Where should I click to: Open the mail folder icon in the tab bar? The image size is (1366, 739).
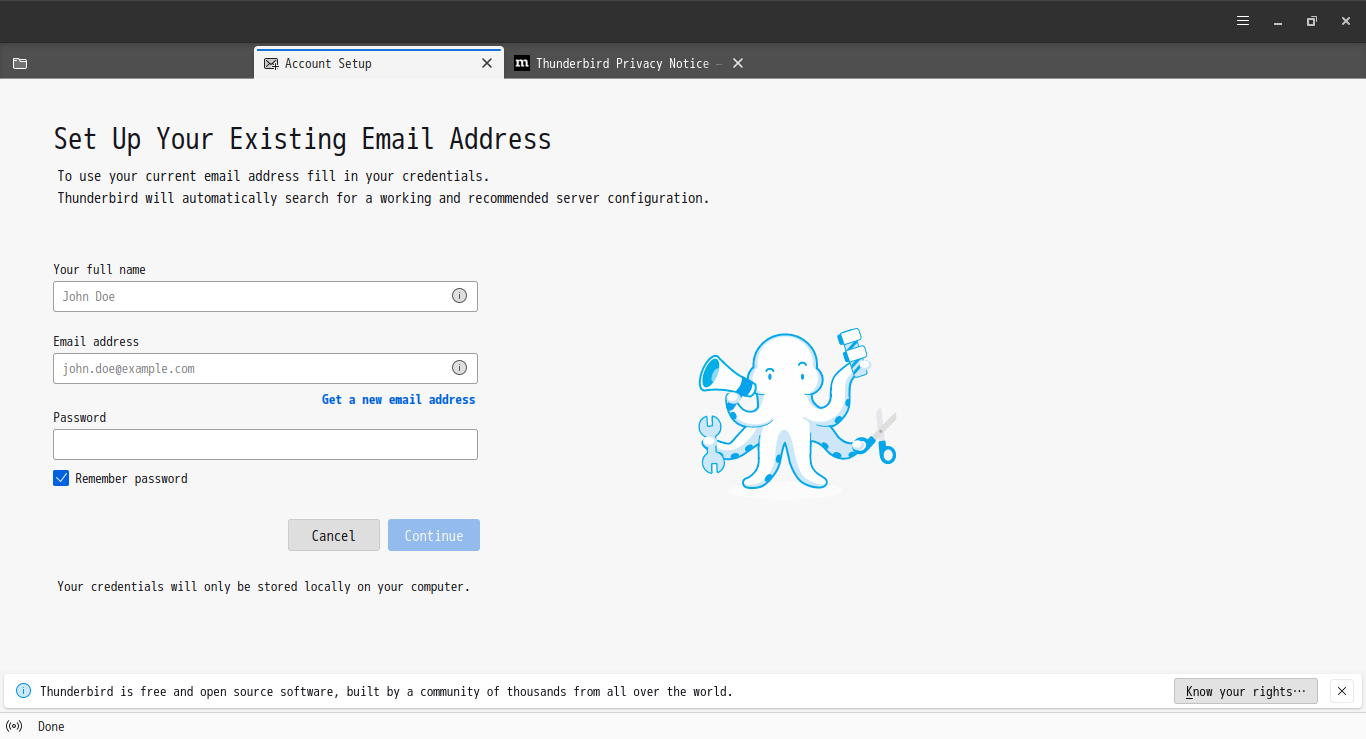pyautogui.click(x=20, y=63)
